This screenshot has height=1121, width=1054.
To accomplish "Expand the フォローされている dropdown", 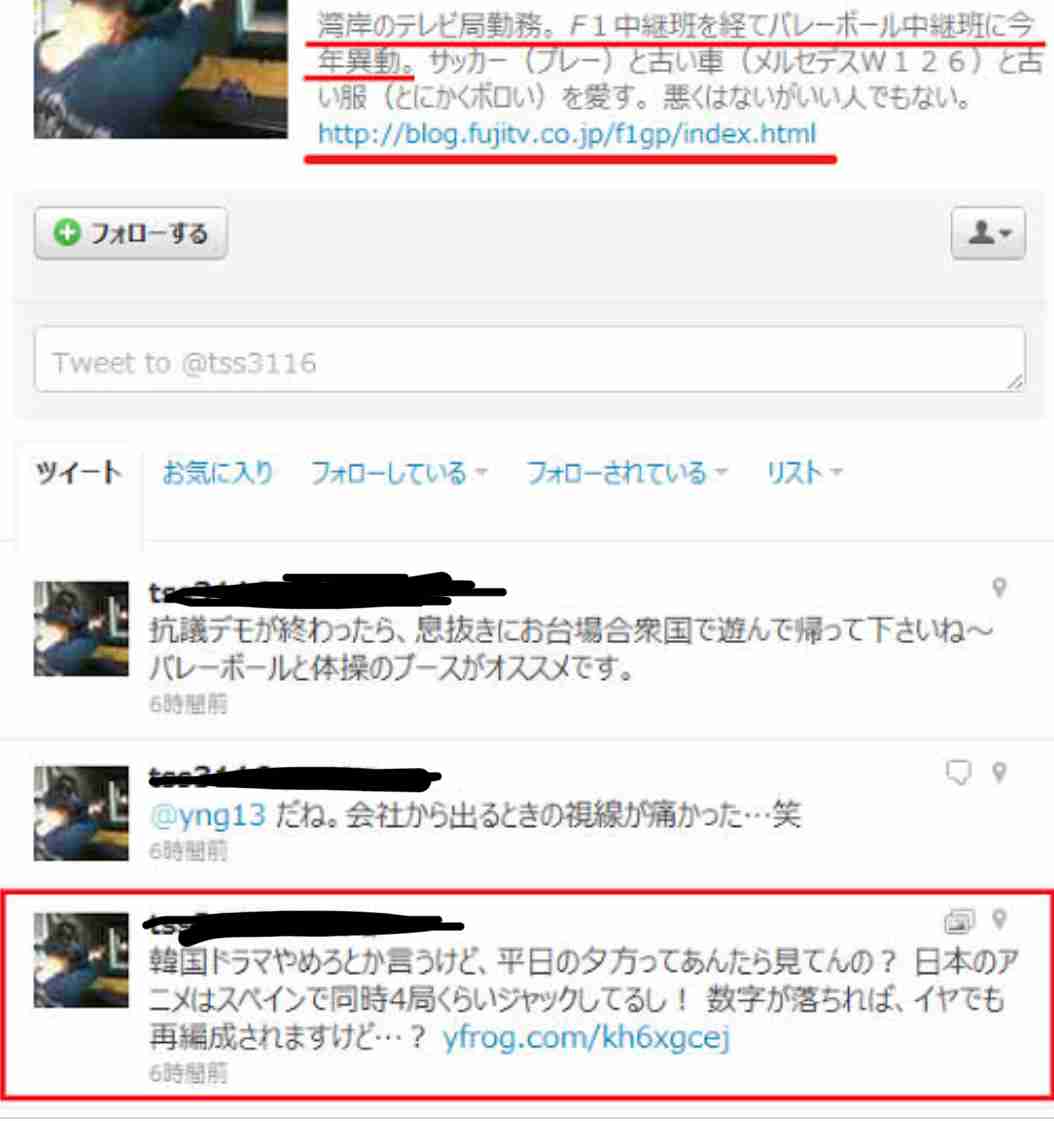I will tap(626, 473).
